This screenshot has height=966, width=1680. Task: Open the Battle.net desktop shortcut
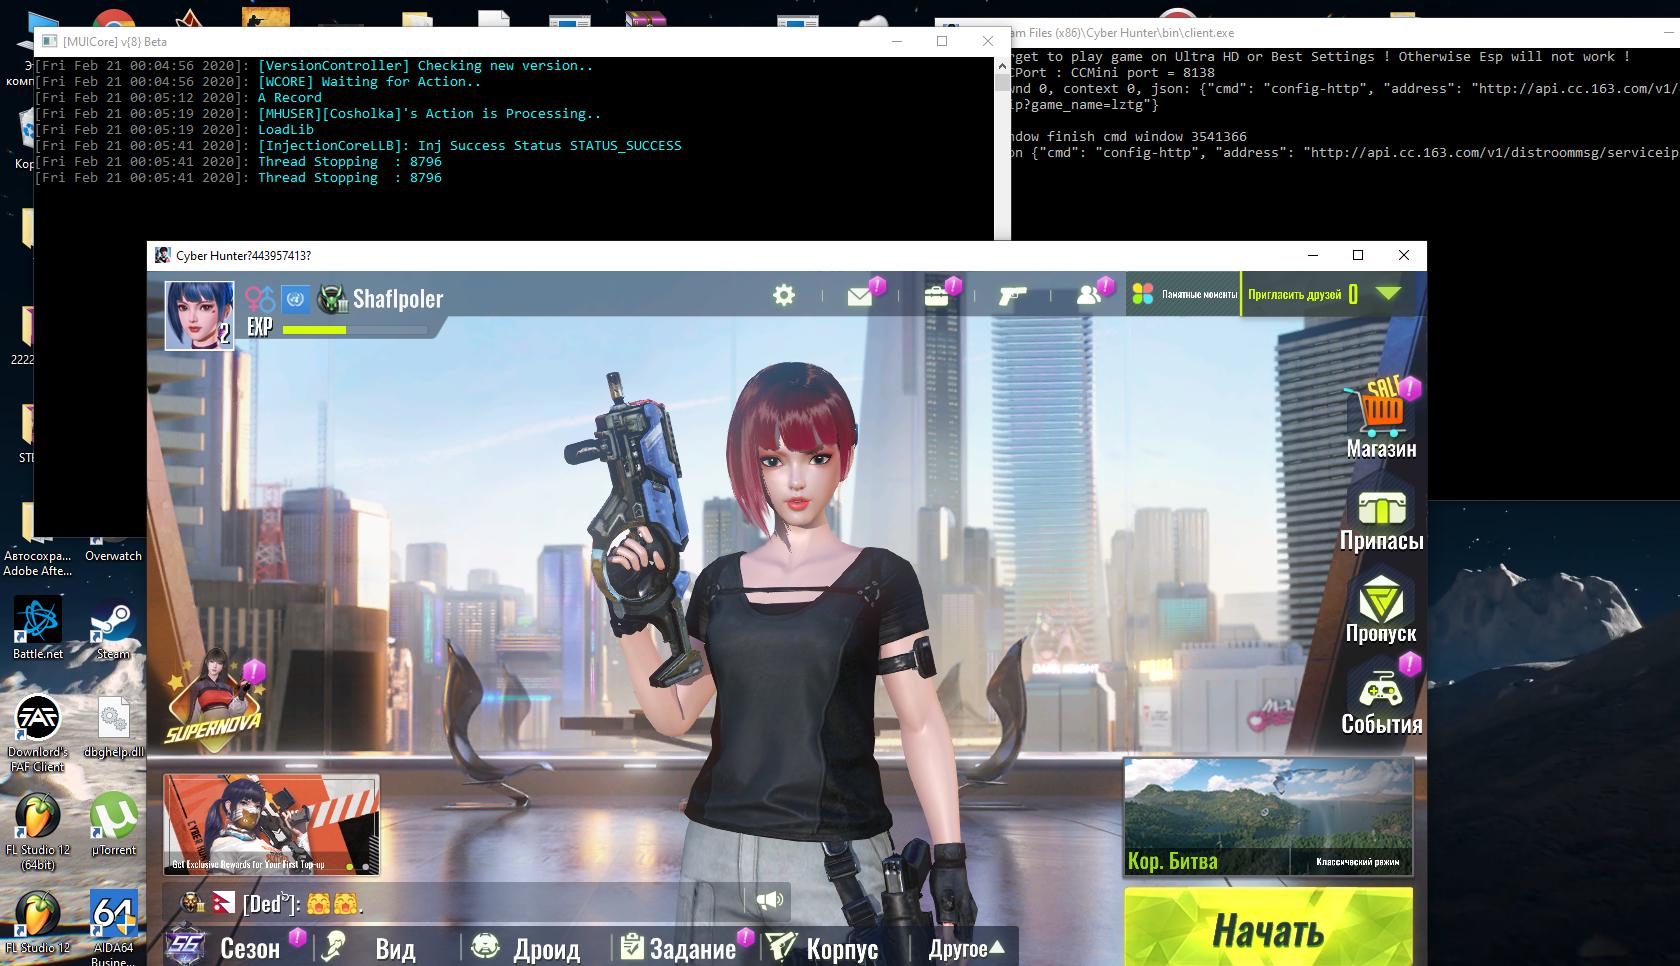(x=38, y=629)
